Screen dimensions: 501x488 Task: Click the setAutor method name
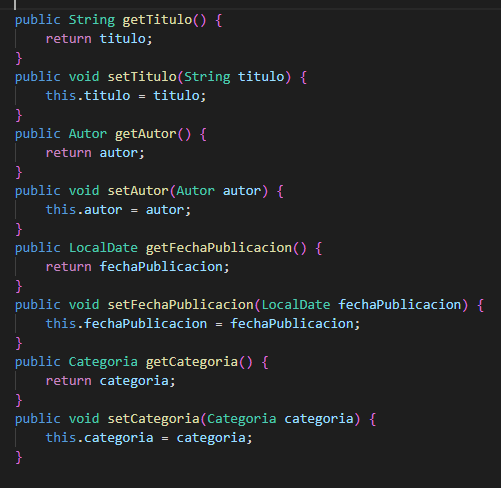(138, 191)
